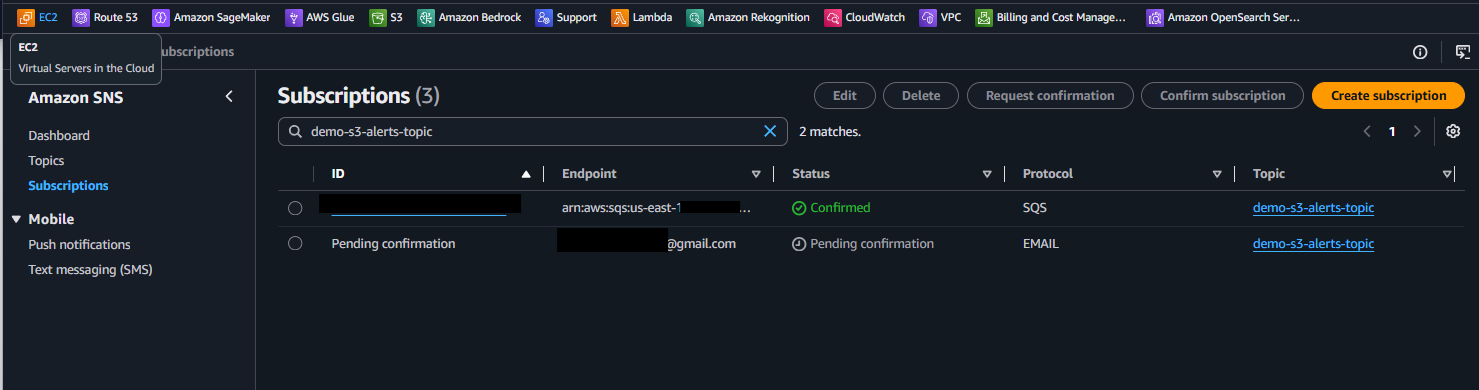This screenshot has height=390, width=1479.
Task: Open Push notifications in sidebar
Action: point(79,245)
